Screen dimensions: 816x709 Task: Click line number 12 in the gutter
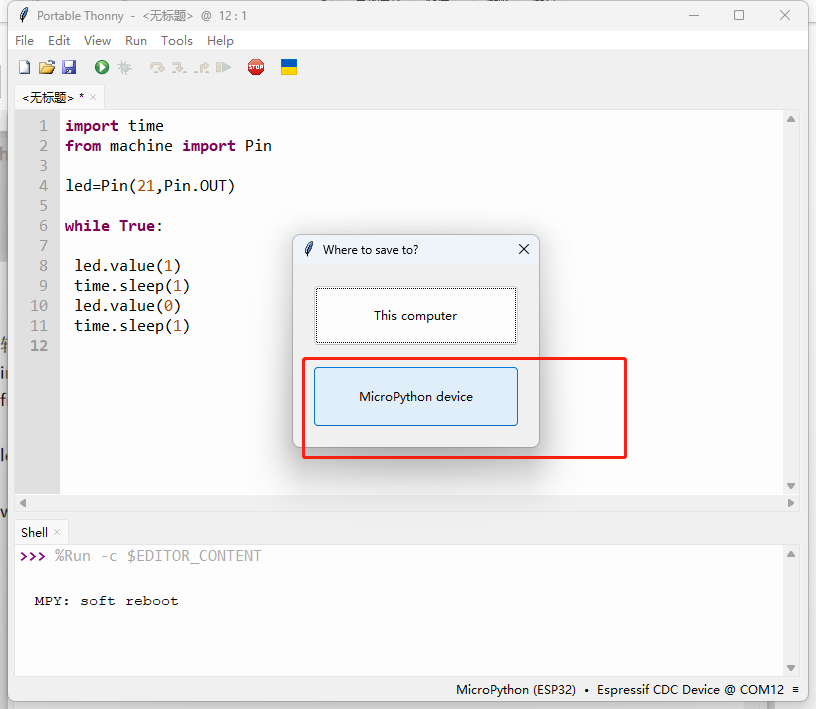click(39, 346)
